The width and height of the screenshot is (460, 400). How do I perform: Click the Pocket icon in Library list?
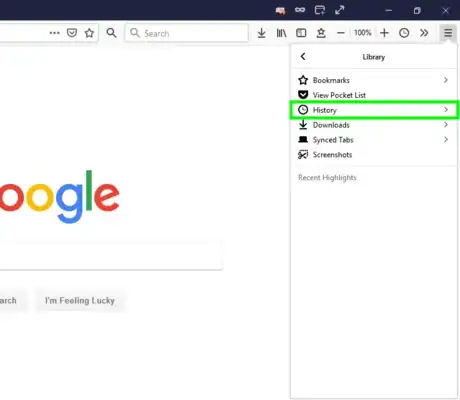coord(303,95)
